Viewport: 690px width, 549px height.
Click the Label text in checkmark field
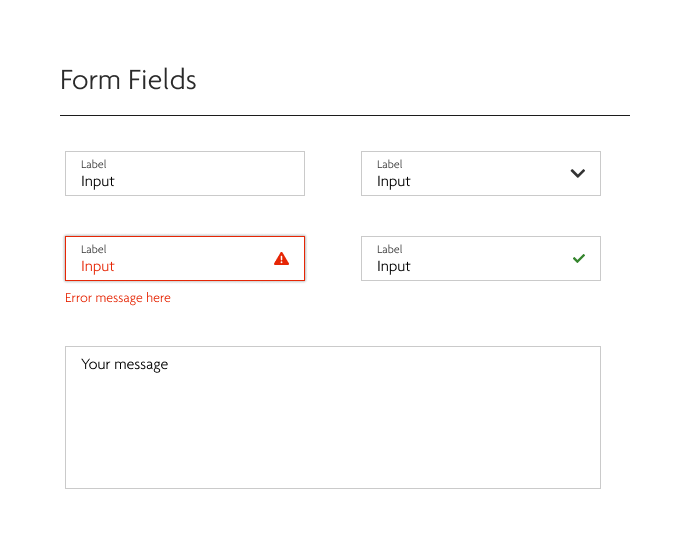(389, 249)
